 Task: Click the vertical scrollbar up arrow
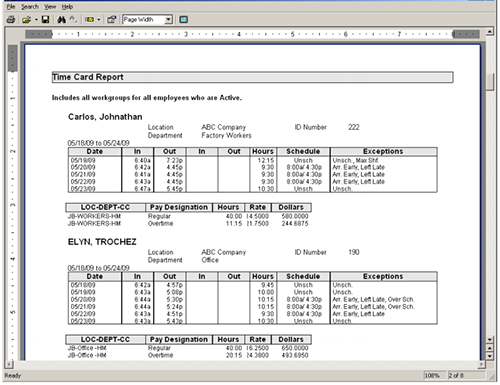click(490, 32)
